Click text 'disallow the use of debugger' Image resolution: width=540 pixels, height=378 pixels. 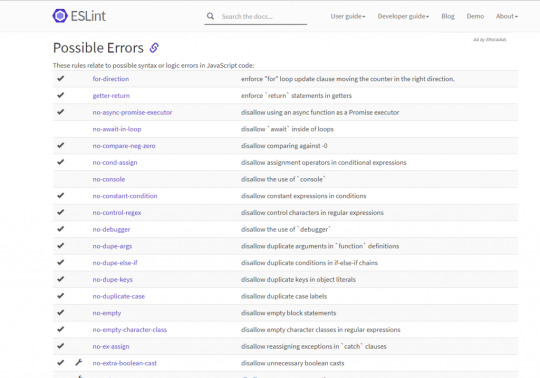(285, 229)
